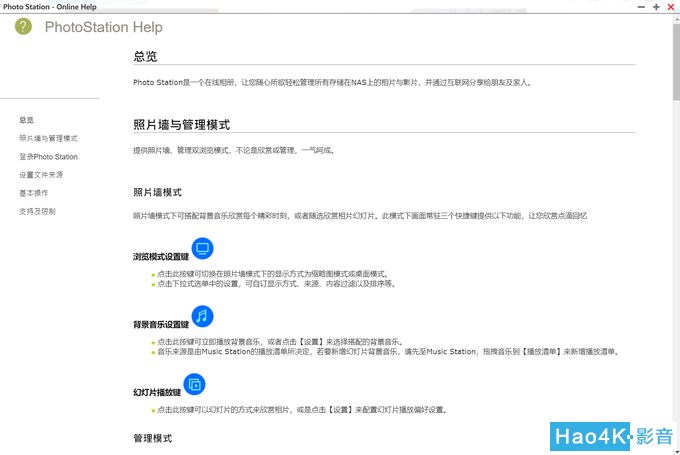Click the paragraph beginning 'Photo Station是一个在线相册'

point(332,82)
